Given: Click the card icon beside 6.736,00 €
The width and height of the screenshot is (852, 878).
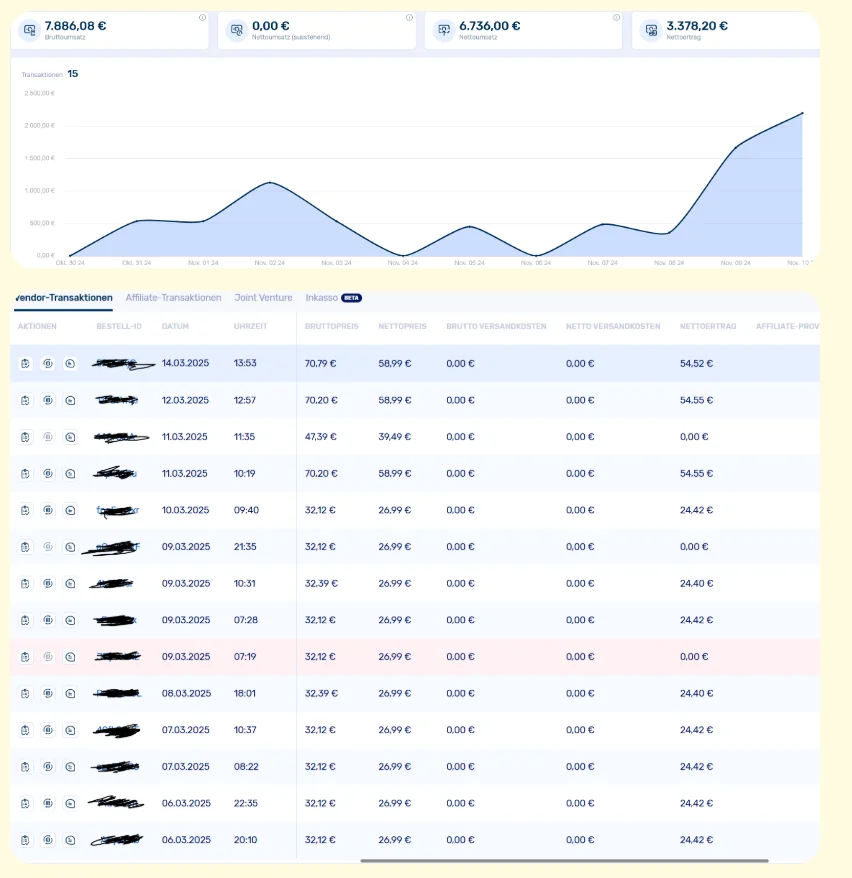Looking at the screenshot, I should [x=444, y=30].
